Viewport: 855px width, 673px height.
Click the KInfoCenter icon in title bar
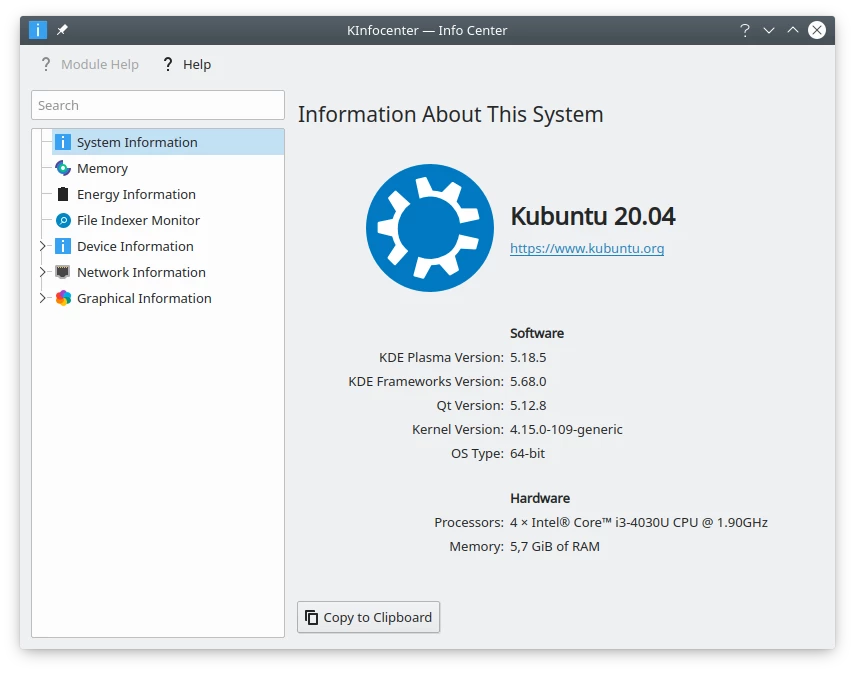tap(37, 29)
